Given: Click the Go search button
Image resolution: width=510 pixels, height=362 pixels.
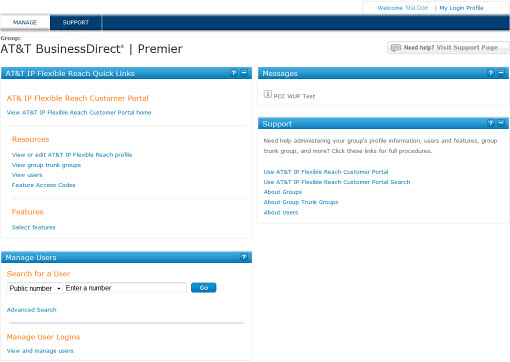Looking at the screenshot, I should (204, 288).
